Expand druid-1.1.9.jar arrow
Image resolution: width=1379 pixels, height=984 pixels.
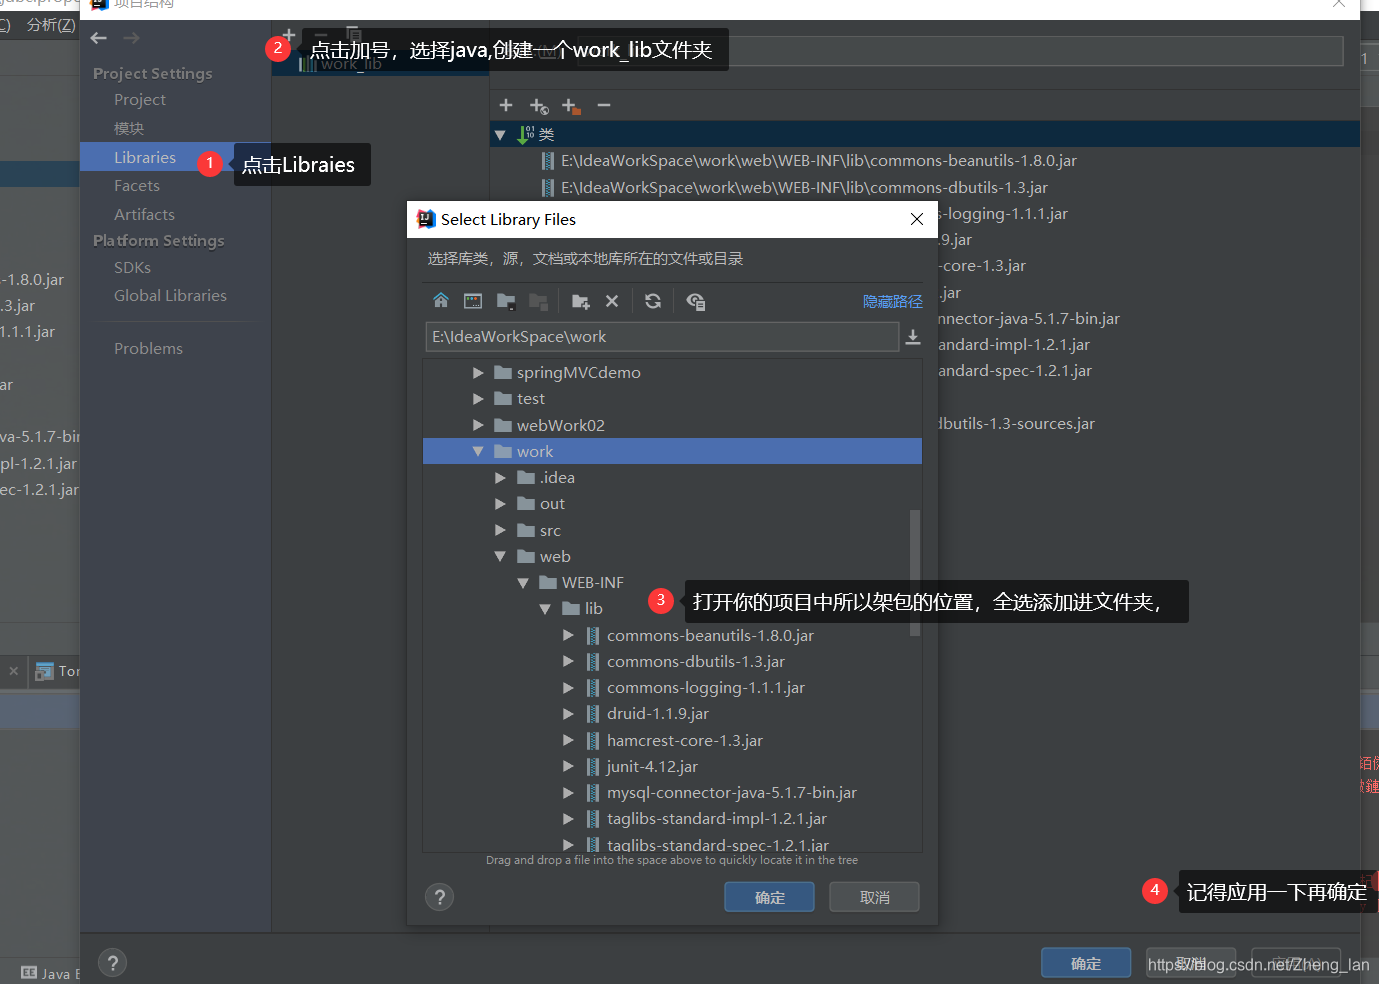568,714
